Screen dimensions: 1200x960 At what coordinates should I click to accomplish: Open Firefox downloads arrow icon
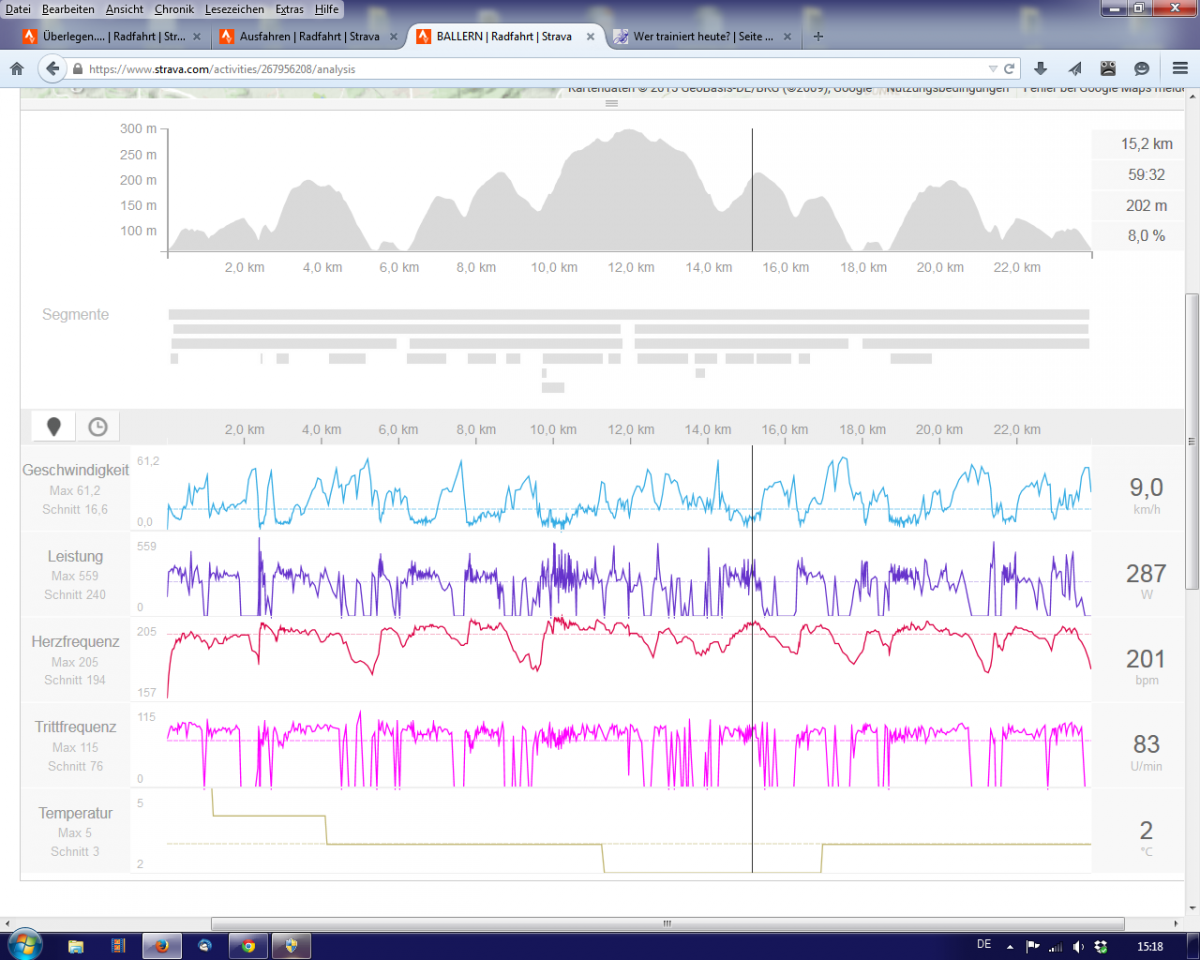point(1041,69)
